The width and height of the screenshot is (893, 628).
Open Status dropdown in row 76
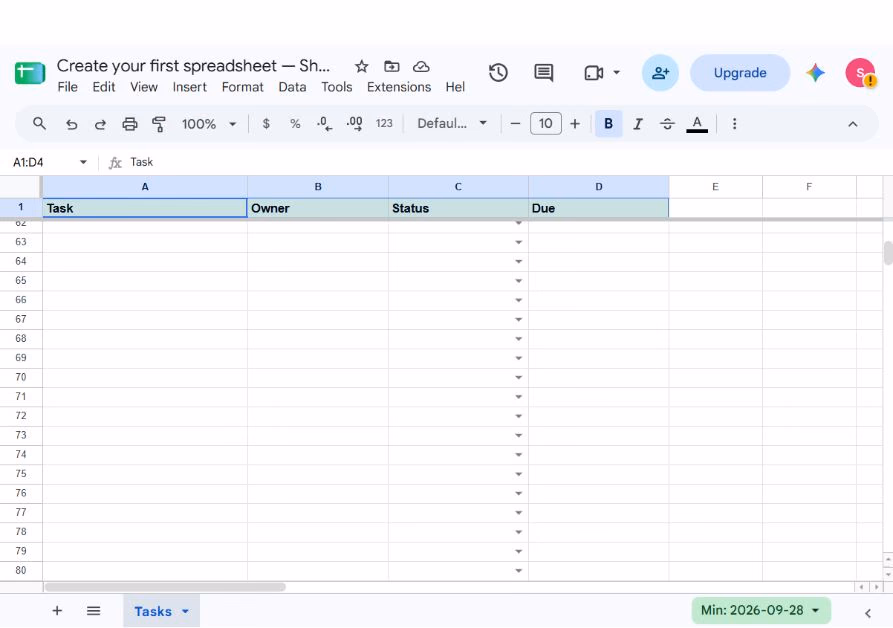click(518, 494)
